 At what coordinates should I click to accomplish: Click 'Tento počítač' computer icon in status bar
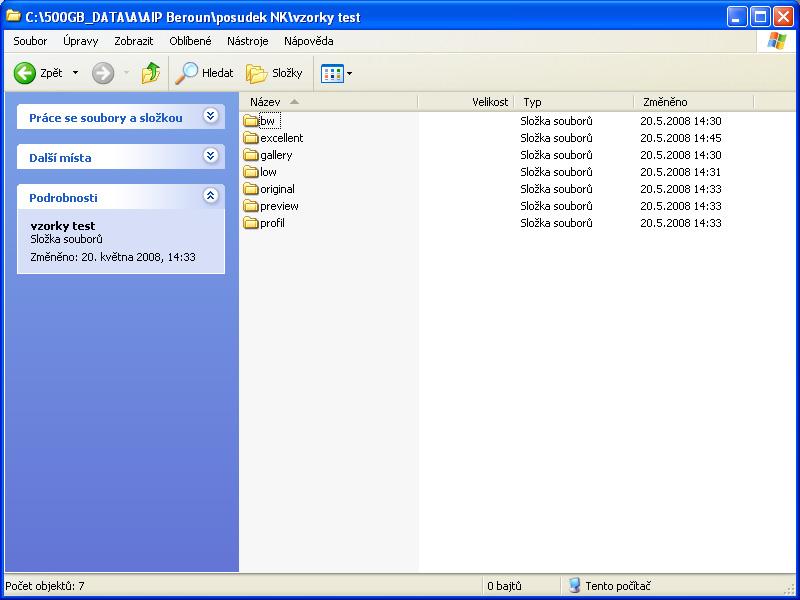click(x=574, y=586)
